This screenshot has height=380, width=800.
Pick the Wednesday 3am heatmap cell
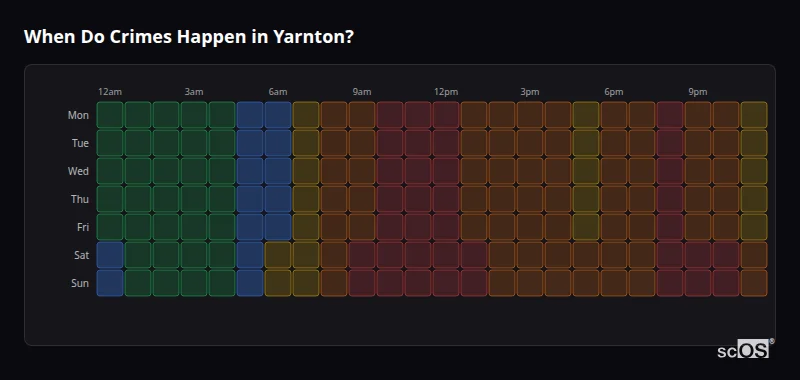coord(194,171)
